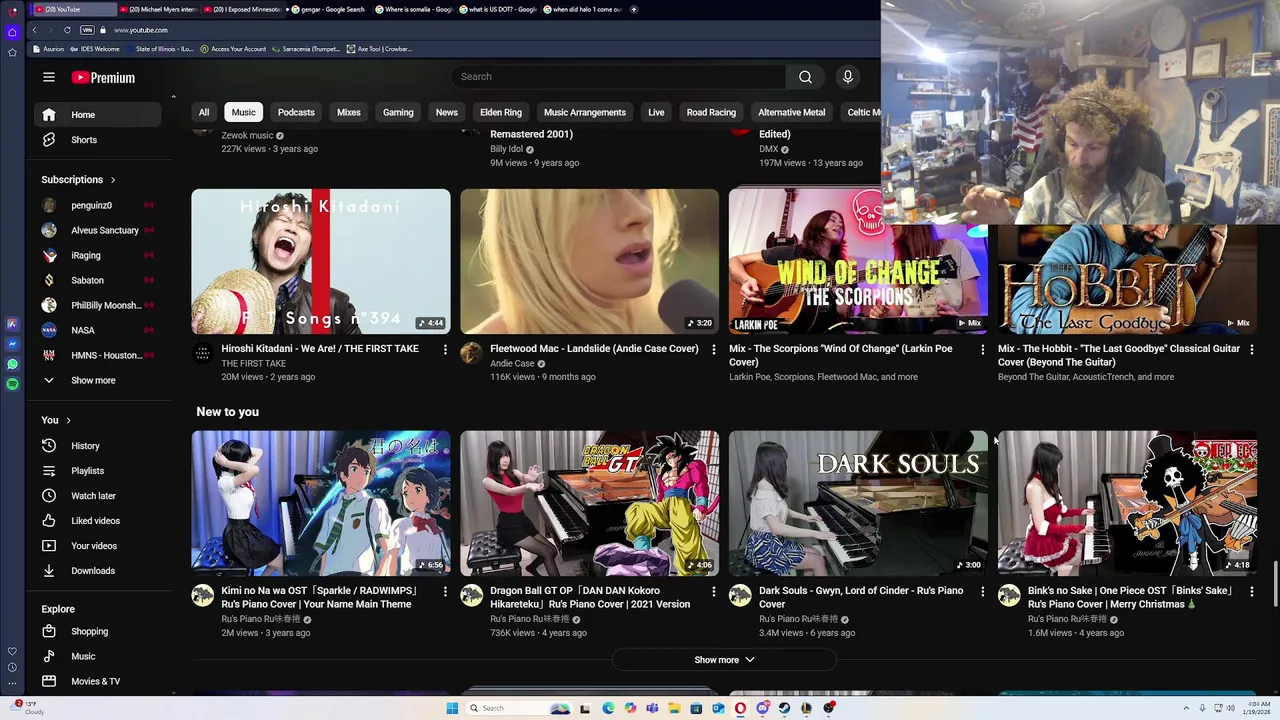Viewport: 1280px width, 720px height.
Task: Select the Alternative Metal filter chip
Action: click(x=791, y=113)
